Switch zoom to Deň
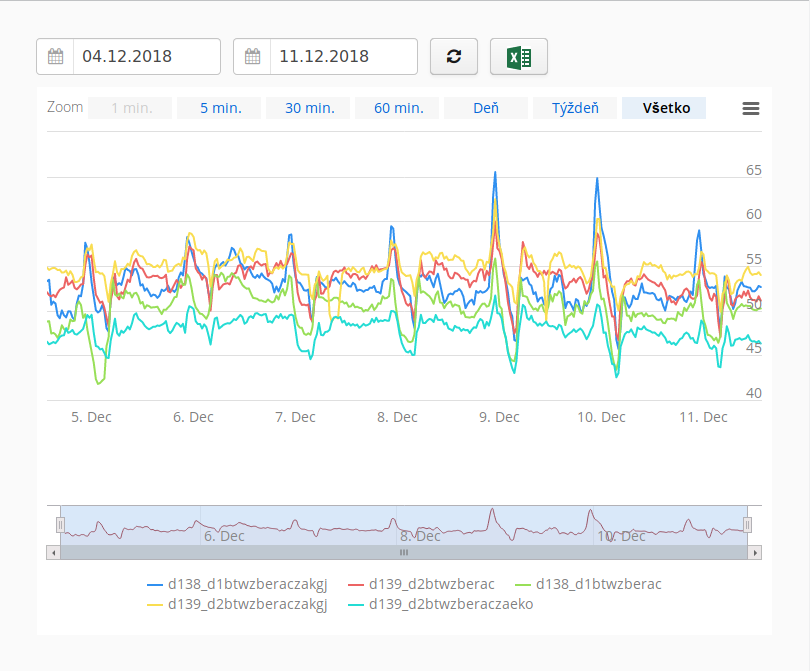The image size is (810, 671). [486, 108]
